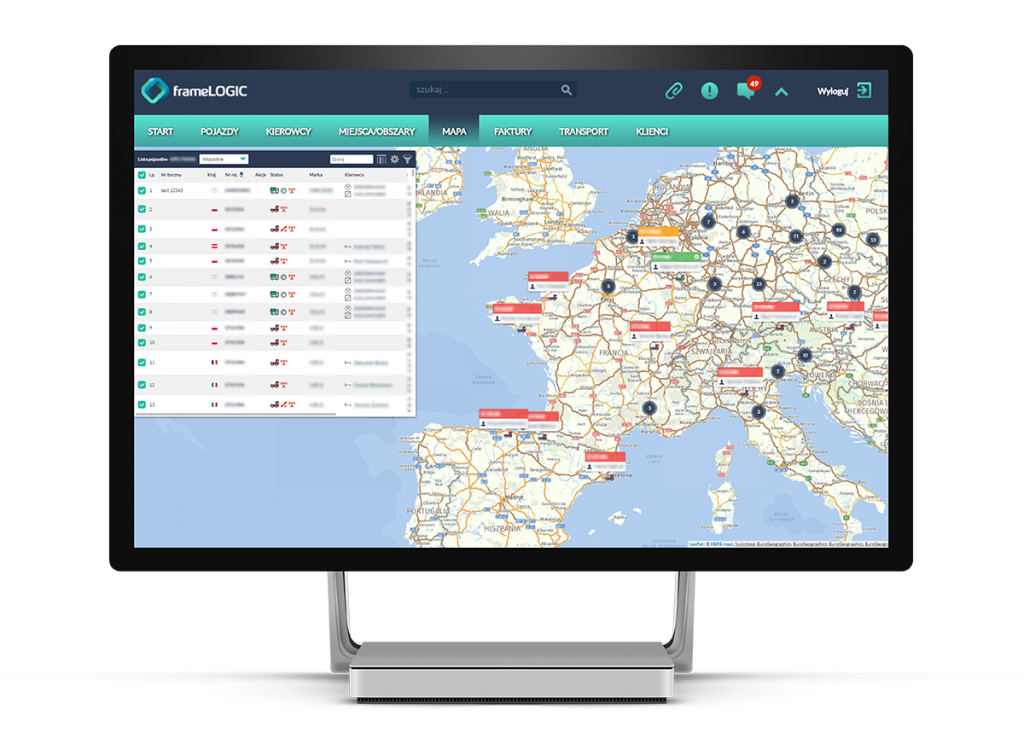Open vehicle list settings gear
The image size is (1024, 750).
[394, 159]
